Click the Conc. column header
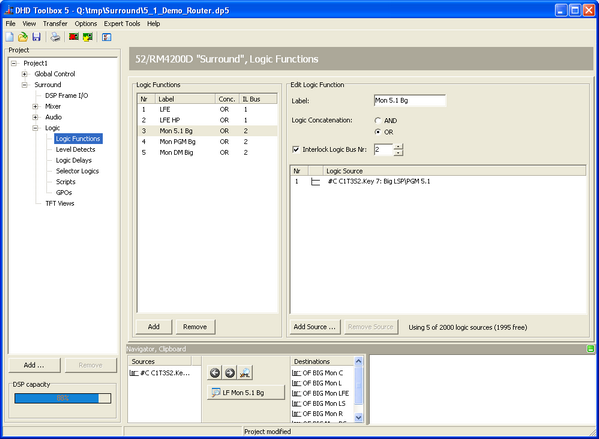599x439 pixels. 227,99
